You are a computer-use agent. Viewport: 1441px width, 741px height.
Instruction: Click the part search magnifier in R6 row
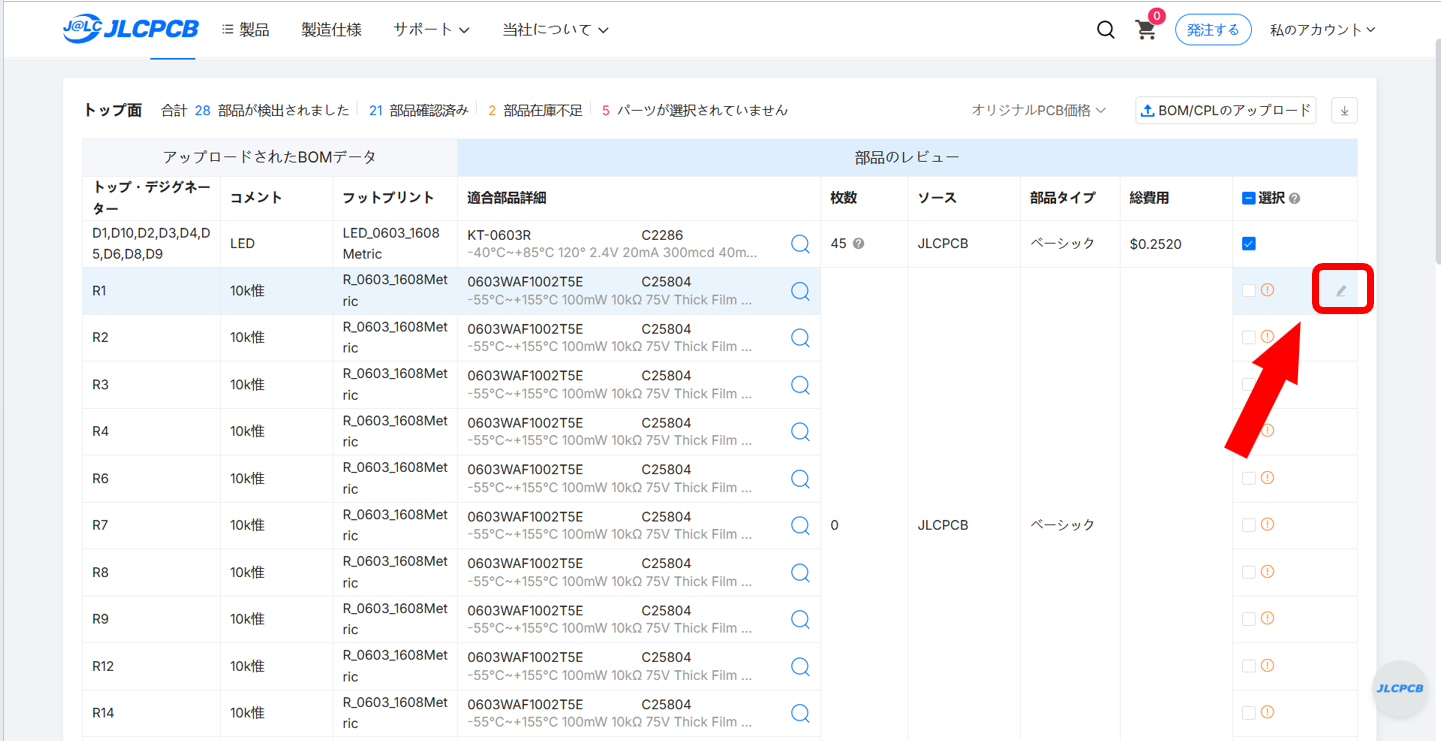coord(800,479)
